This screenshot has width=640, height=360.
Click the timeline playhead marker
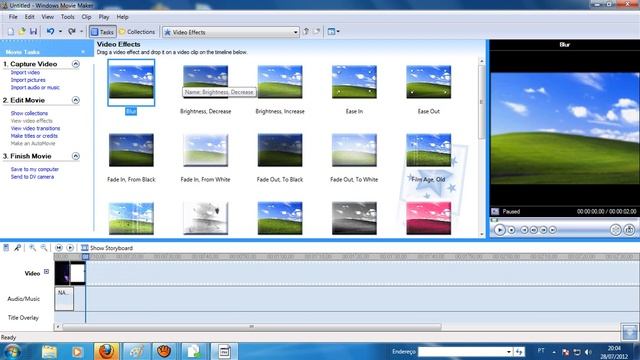pyautogui.click(x=85, y=257)
